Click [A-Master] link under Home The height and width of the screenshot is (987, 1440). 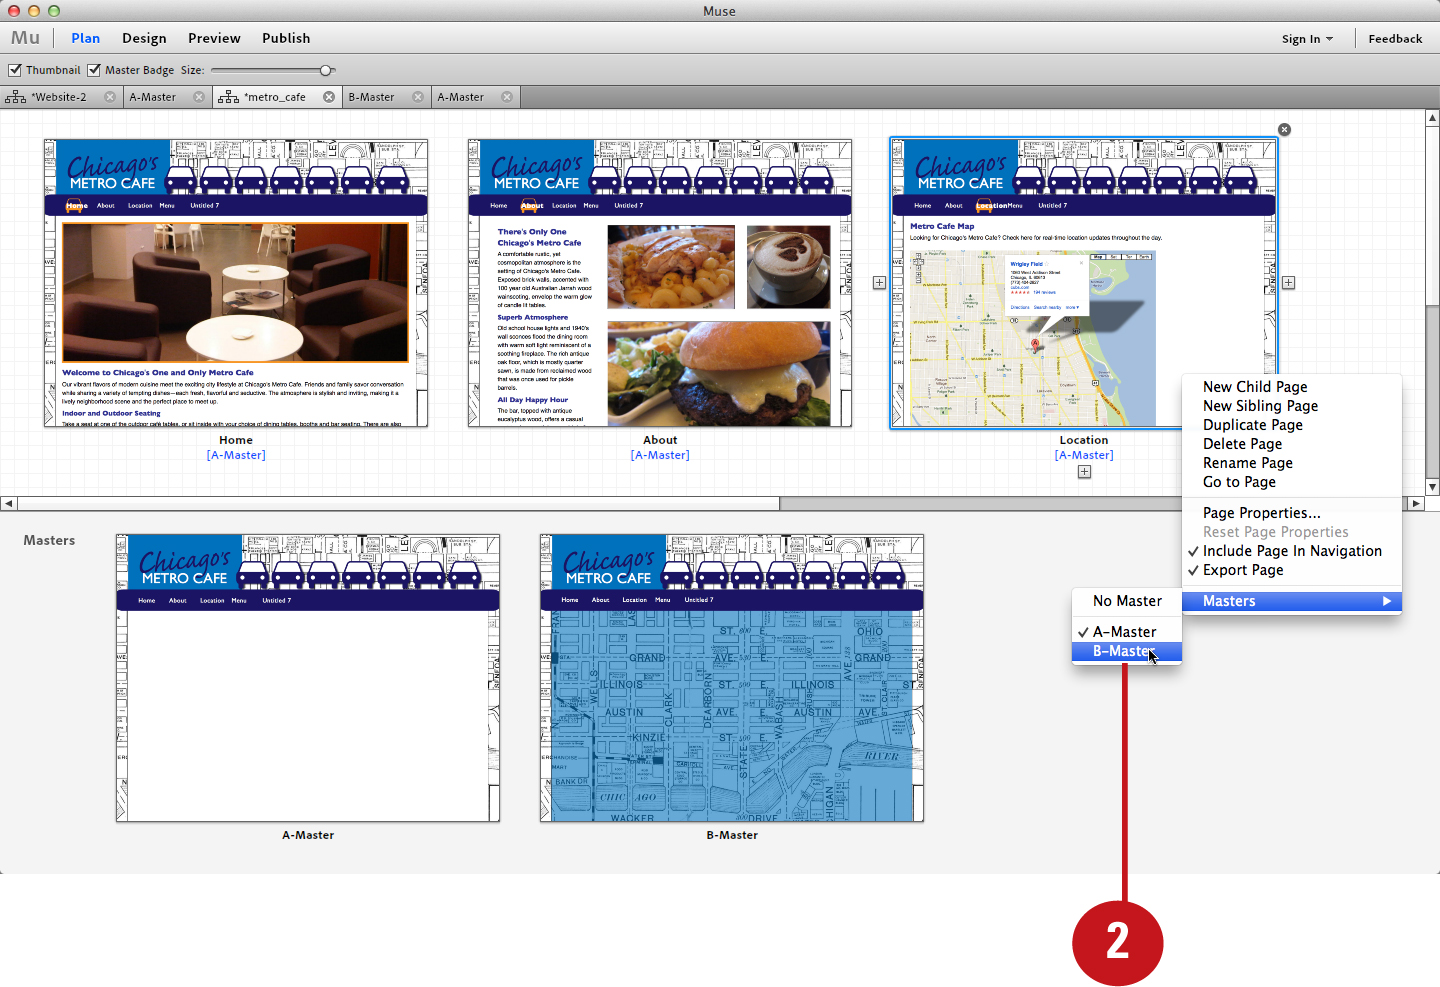click(x=236, y=455)
